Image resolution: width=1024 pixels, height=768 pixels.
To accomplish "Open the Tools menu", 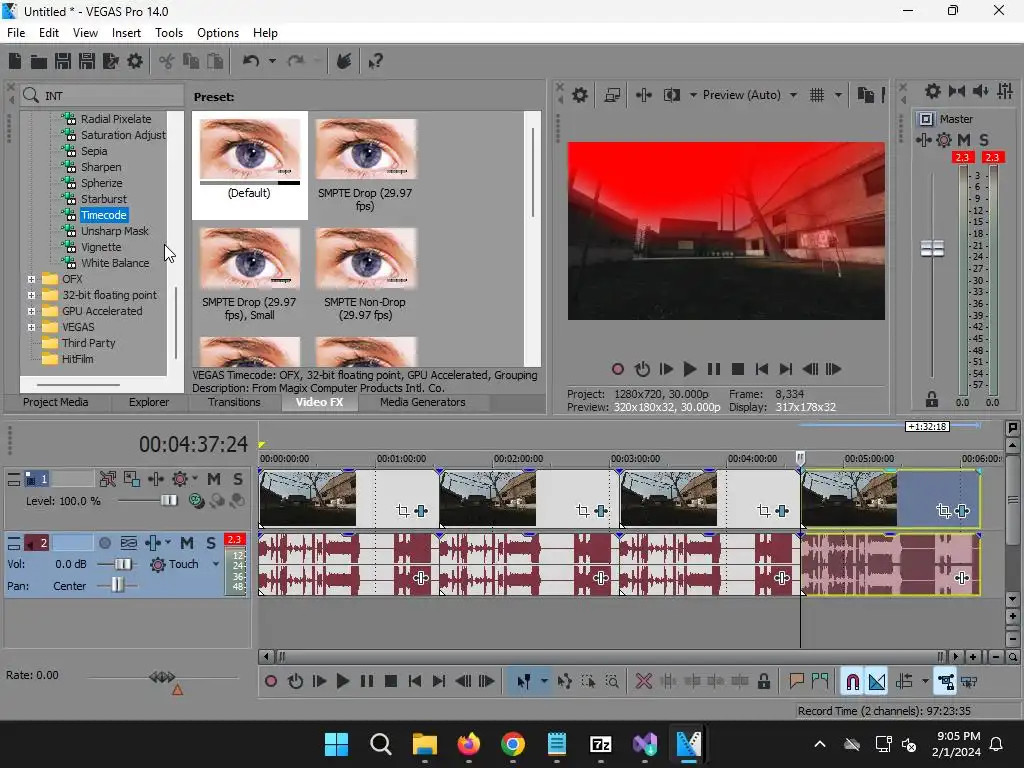I will click(168, 33).
